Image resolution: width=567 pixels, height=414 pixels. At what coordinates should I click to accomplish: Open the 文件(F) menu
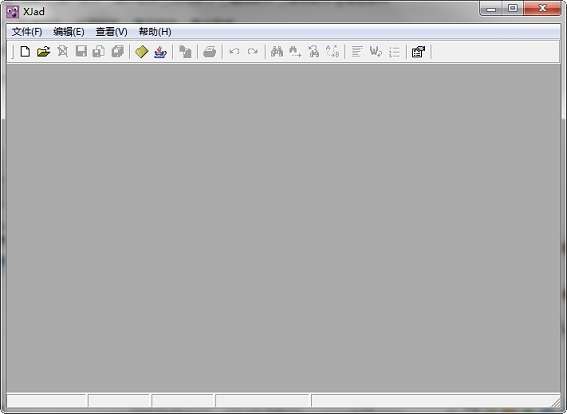coord(27,32)
